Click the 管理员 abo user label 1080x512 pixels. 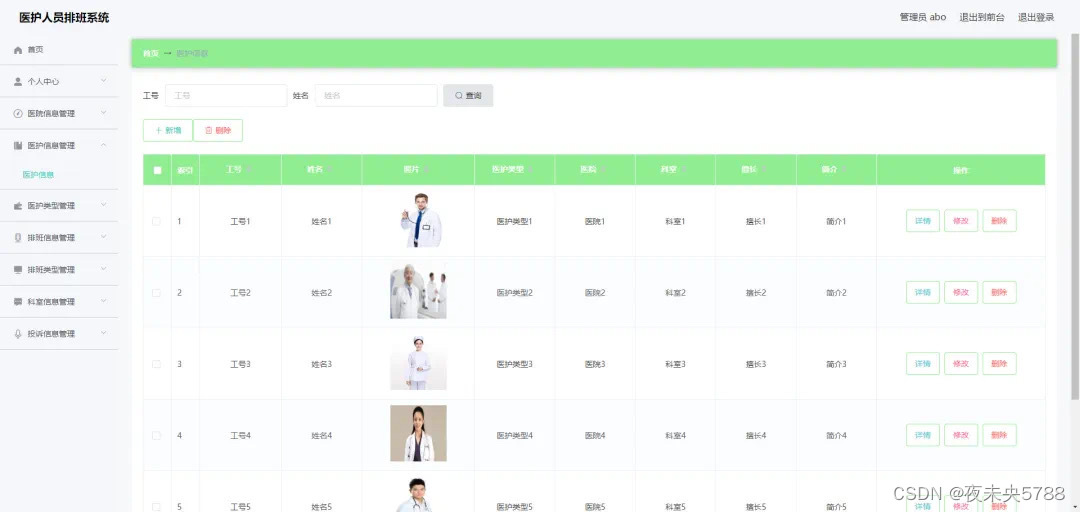[923, 17]
